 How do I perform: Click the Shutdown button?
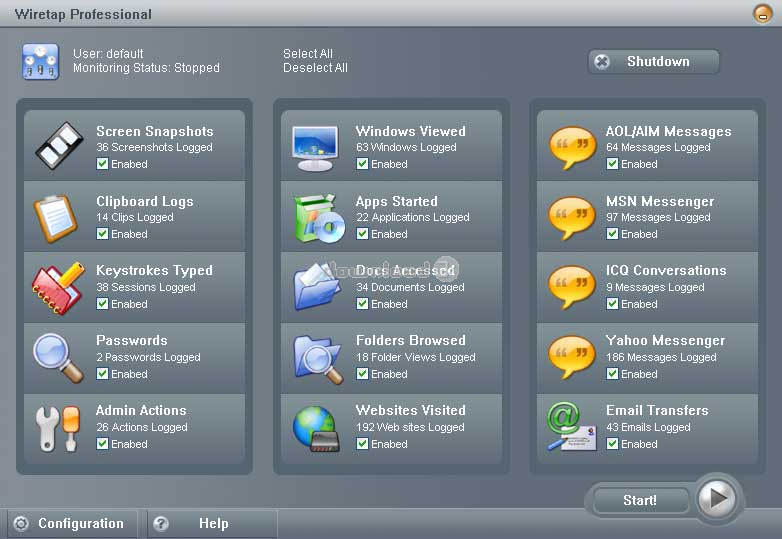(x=654, y=61)
